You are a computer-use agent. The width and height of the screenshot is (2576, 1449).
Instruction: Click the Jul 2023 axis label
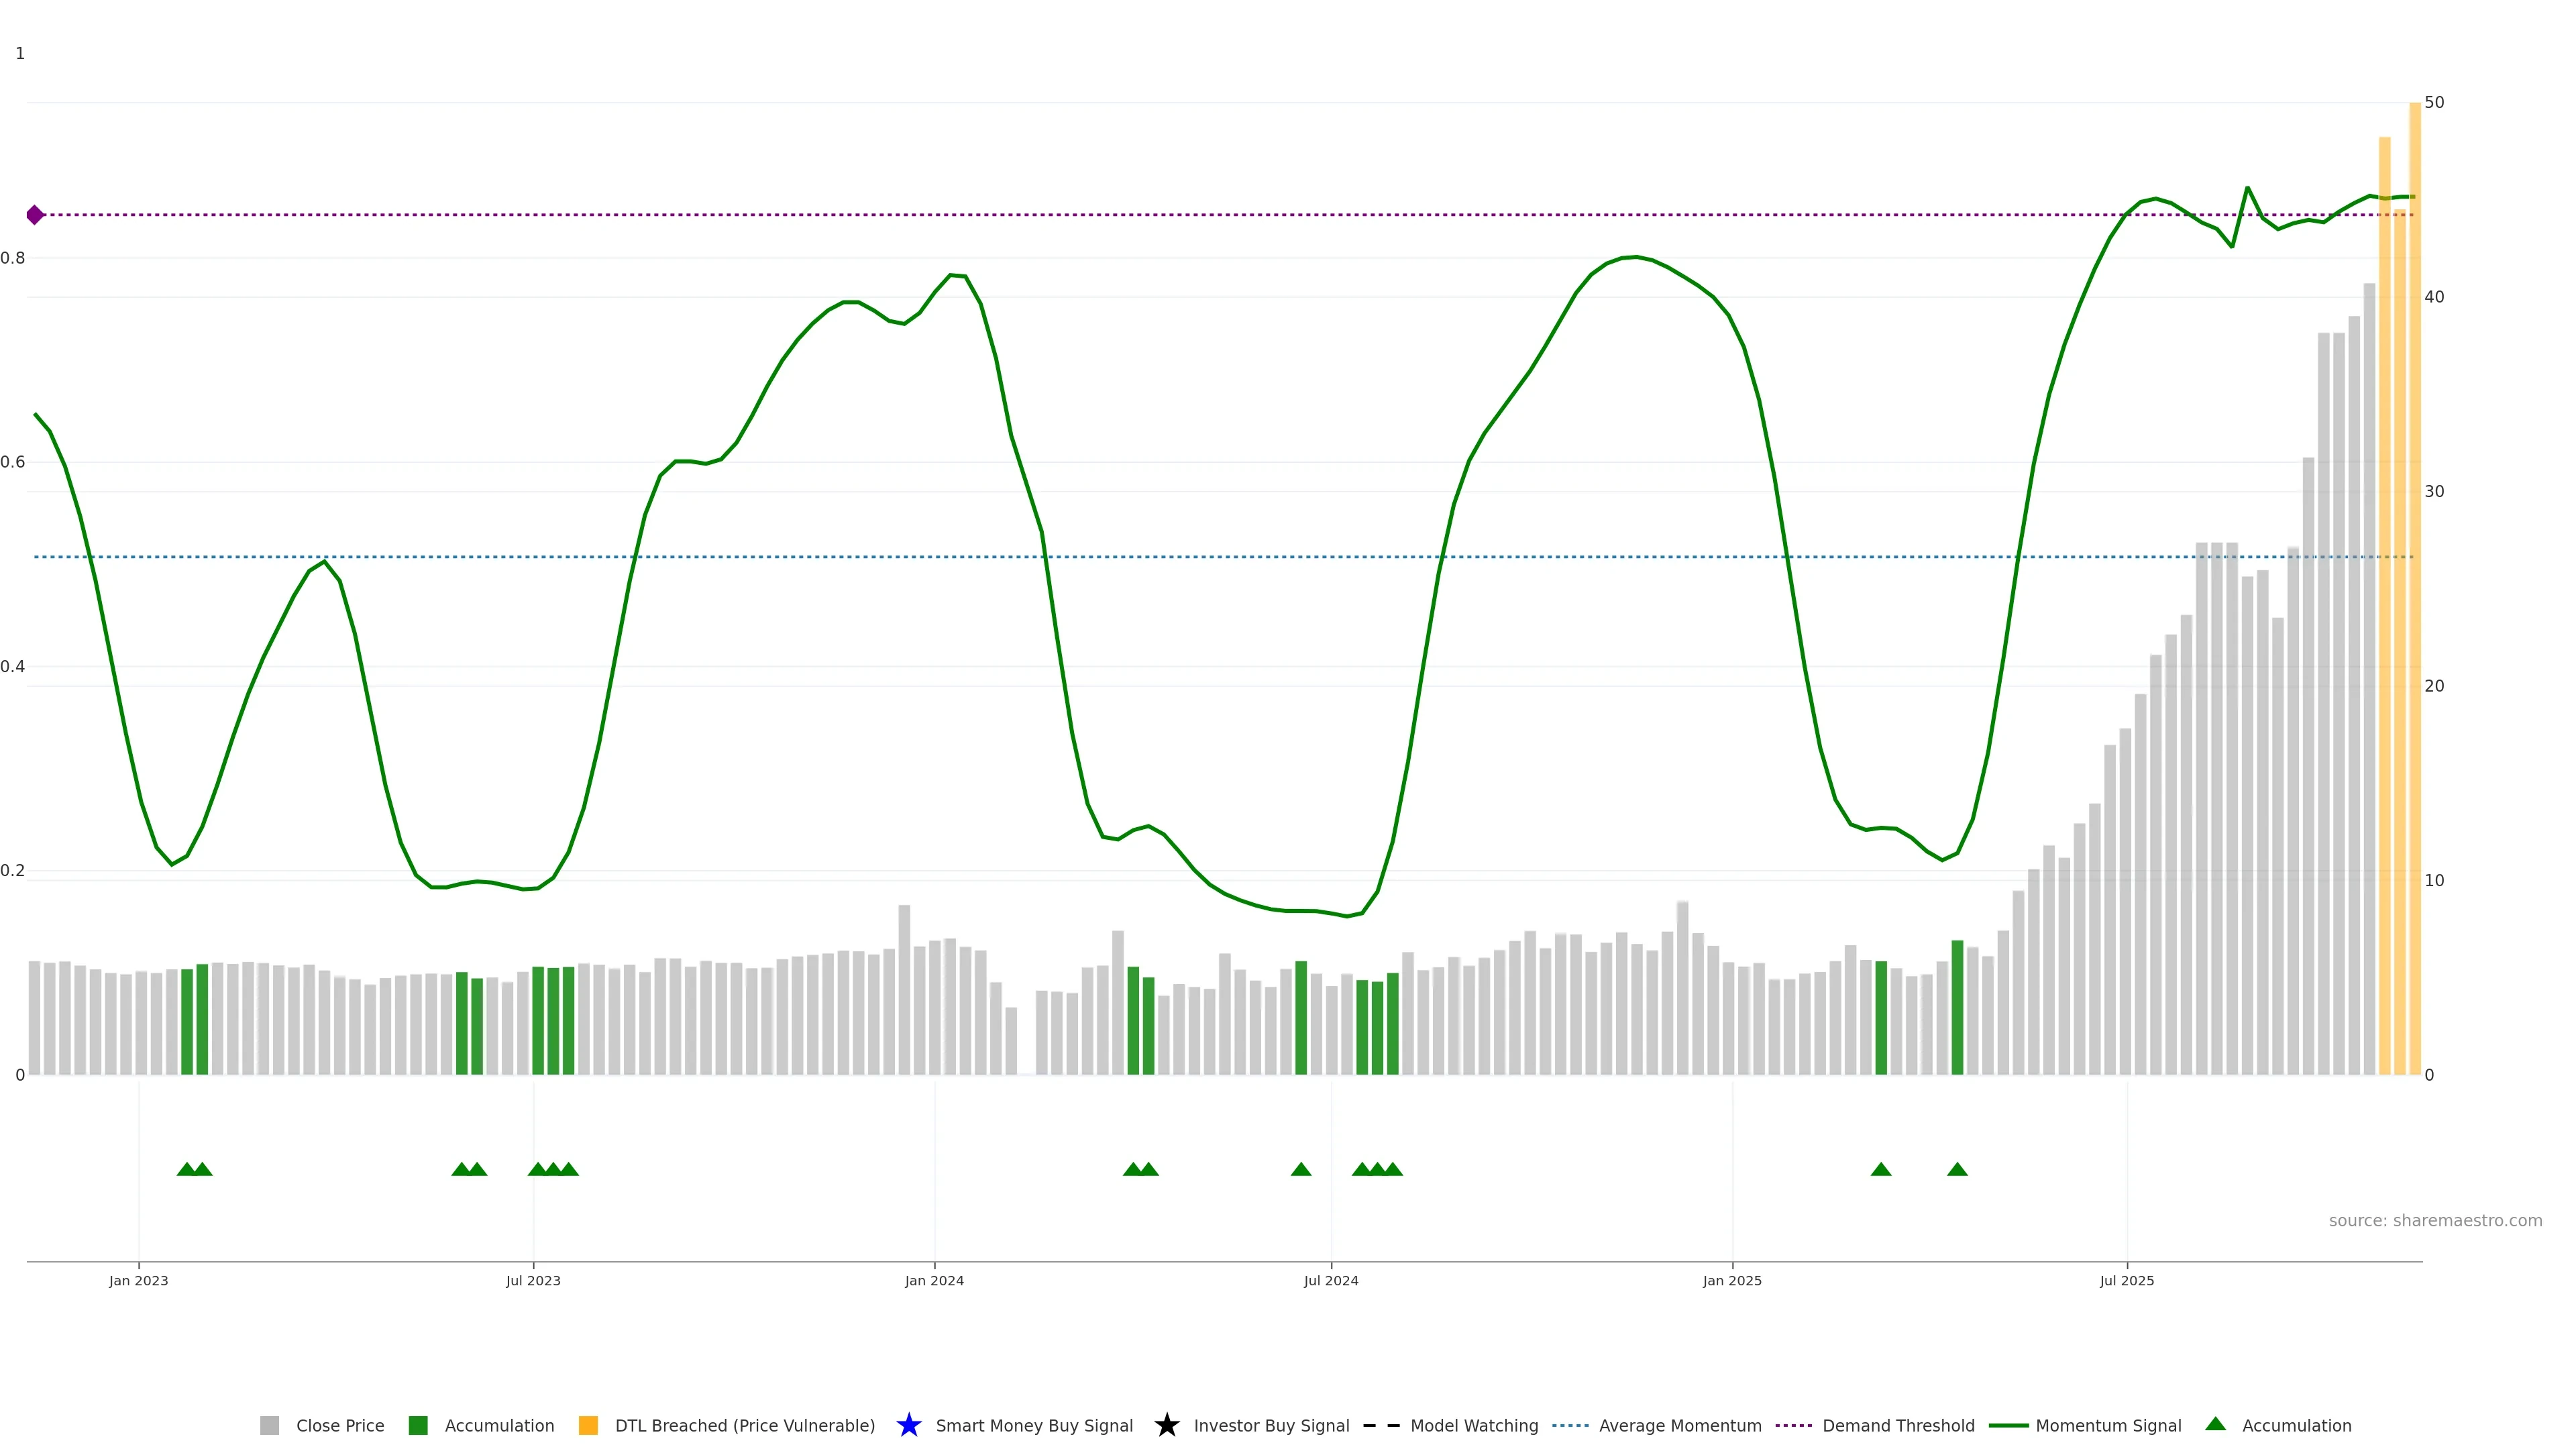tap(533, 1280)
